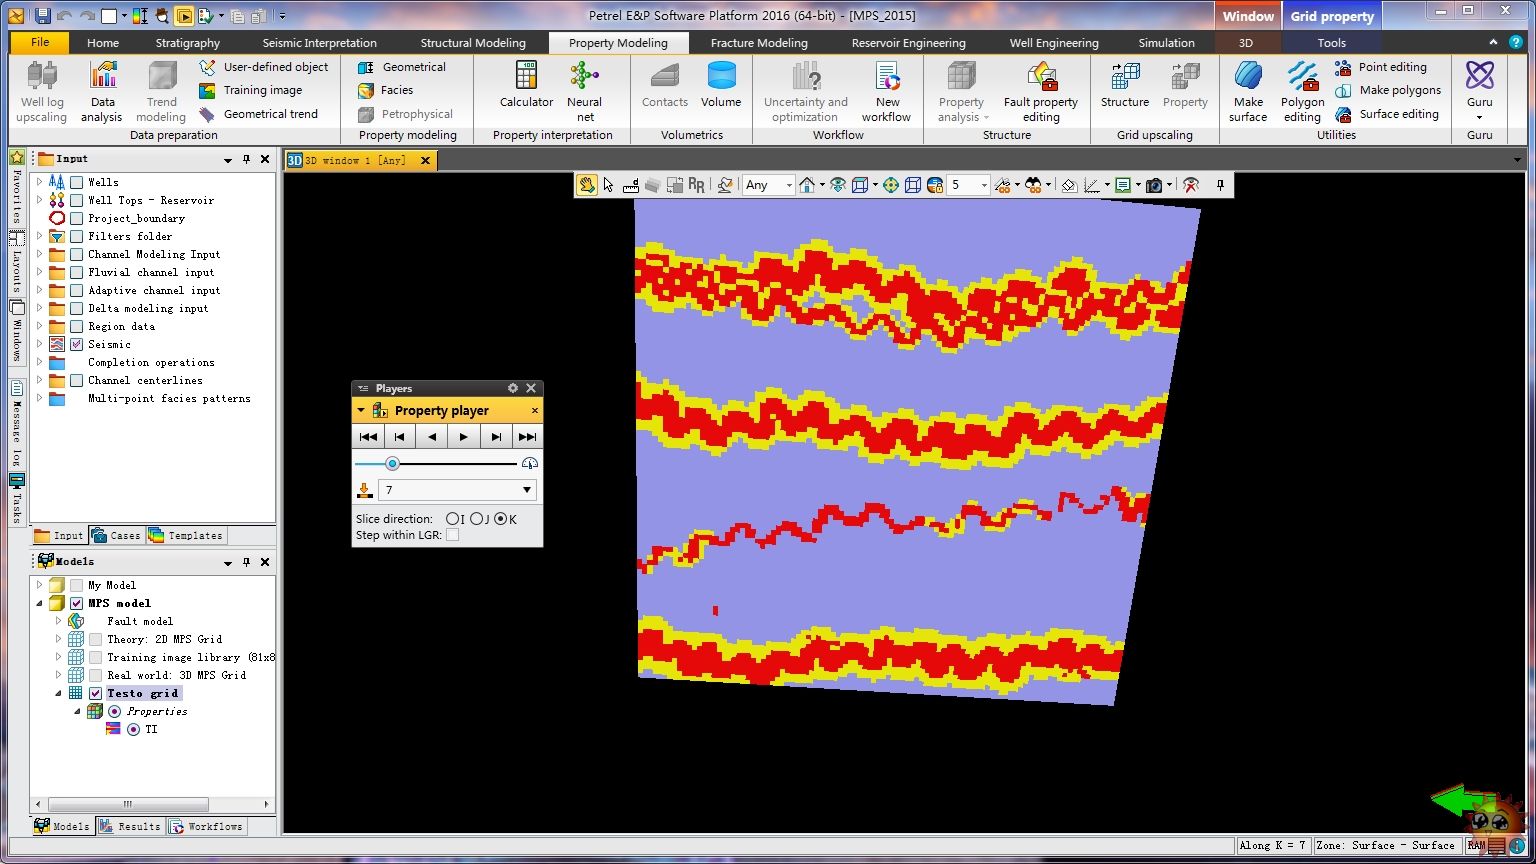
Task: Start a New workflow
Action: point(887,92)
